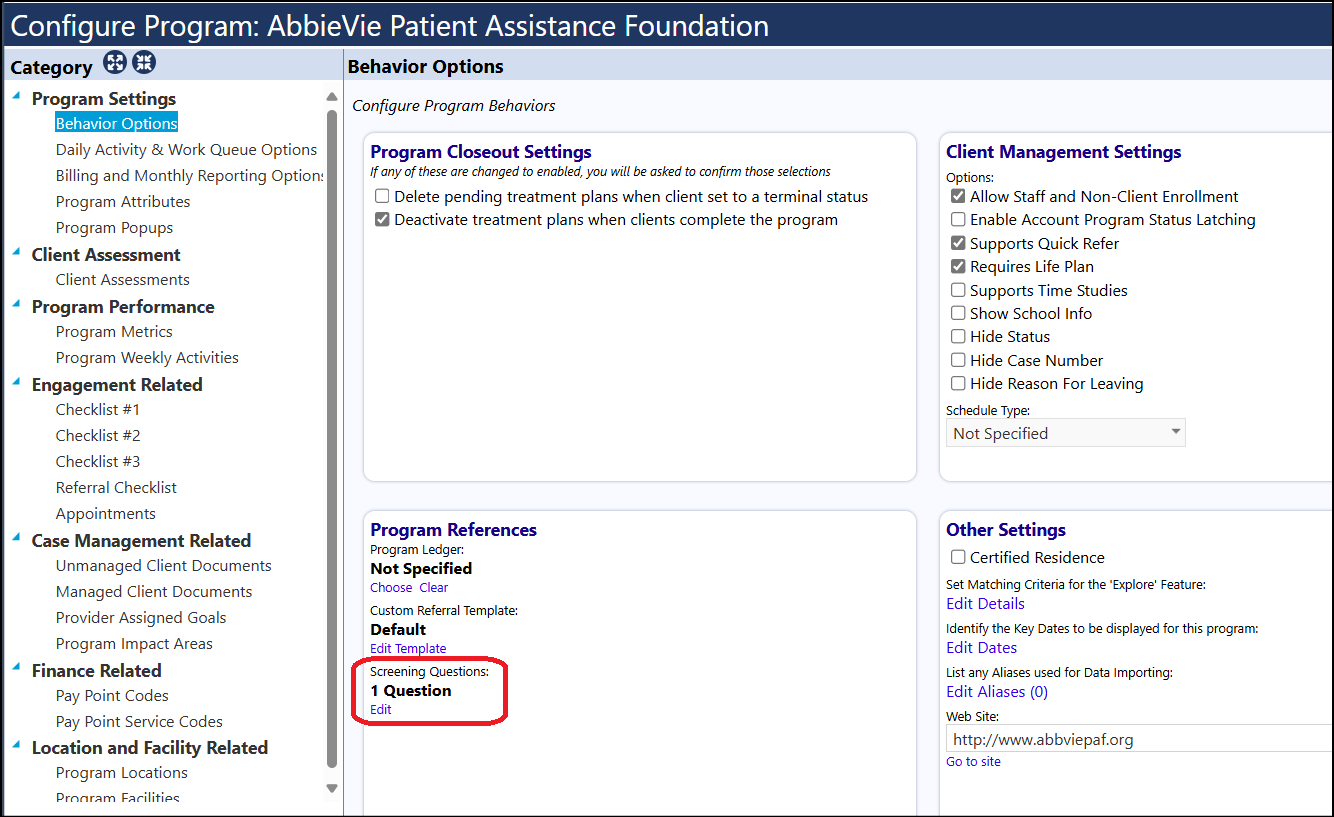Enable Delete pending treatment plans checkbox
The width and height of the screenshot is (1334, 817).
(382, 197)
